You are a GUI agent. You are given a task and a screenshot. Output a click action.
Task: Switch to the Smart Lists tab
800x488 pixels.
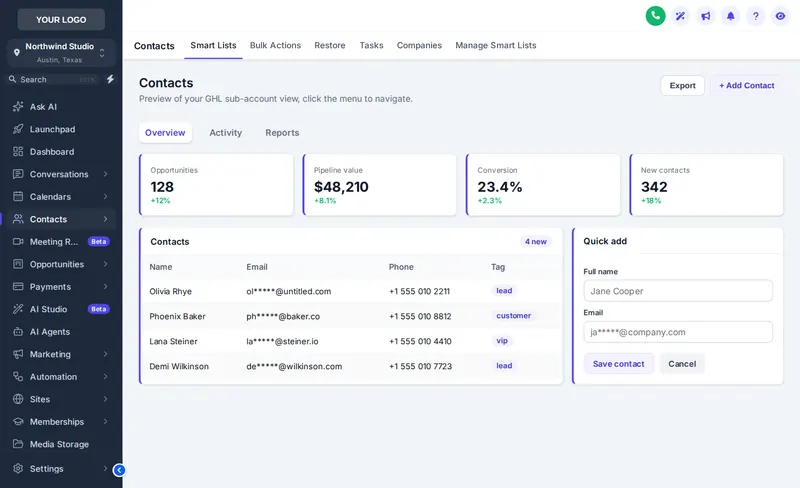point(213,45)
